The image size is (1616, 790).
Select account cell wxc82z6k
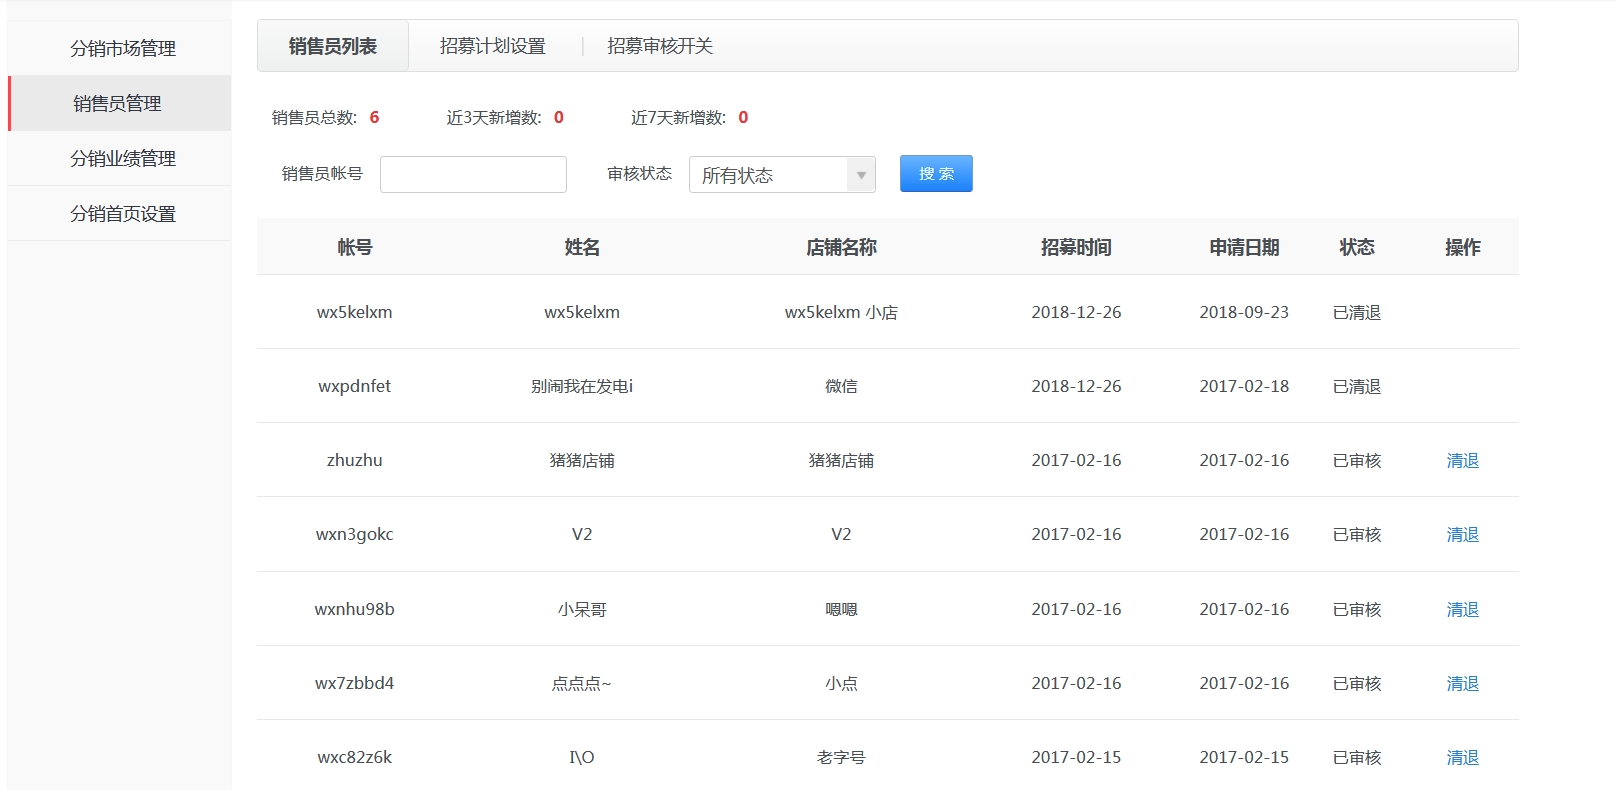pos(354,757)
